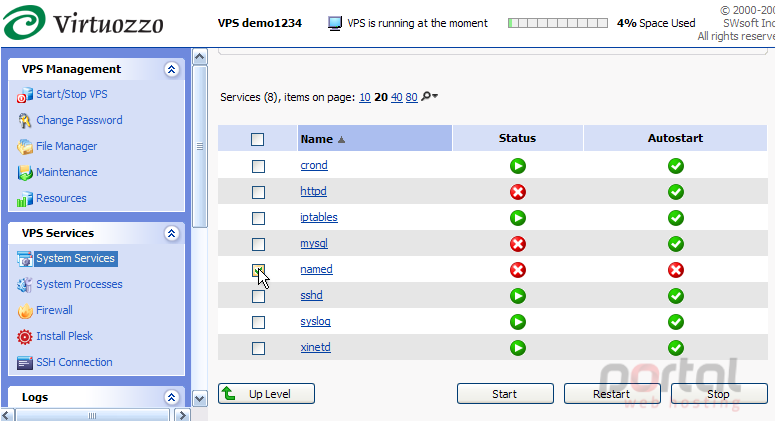The height and width of the screenshot is (422, 776).
Task: Click the Firewall flame icon
Action: click(x=25, y=311)
